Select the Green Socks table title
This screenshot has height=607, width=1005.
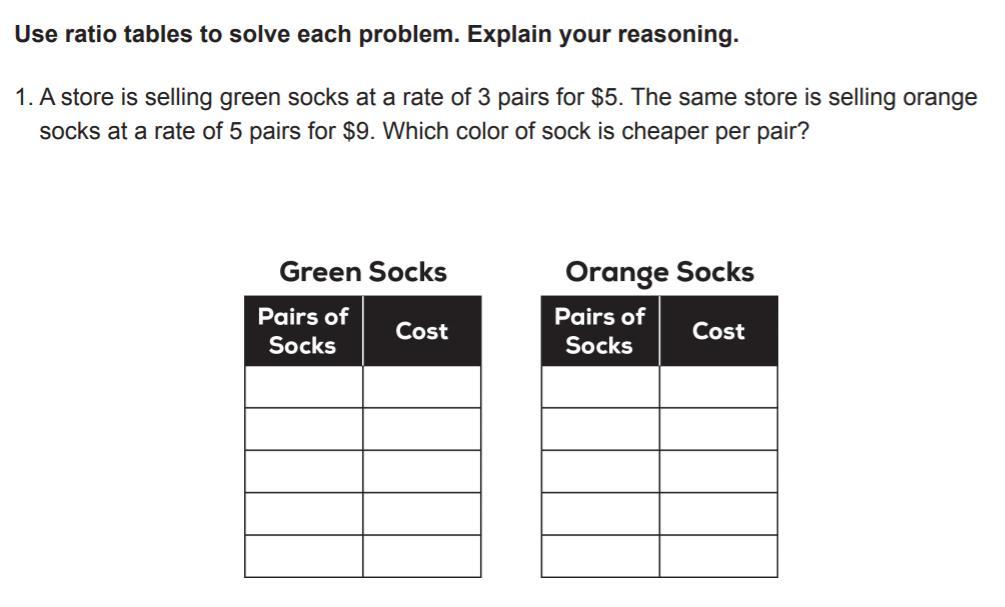(x=363, y=272)
